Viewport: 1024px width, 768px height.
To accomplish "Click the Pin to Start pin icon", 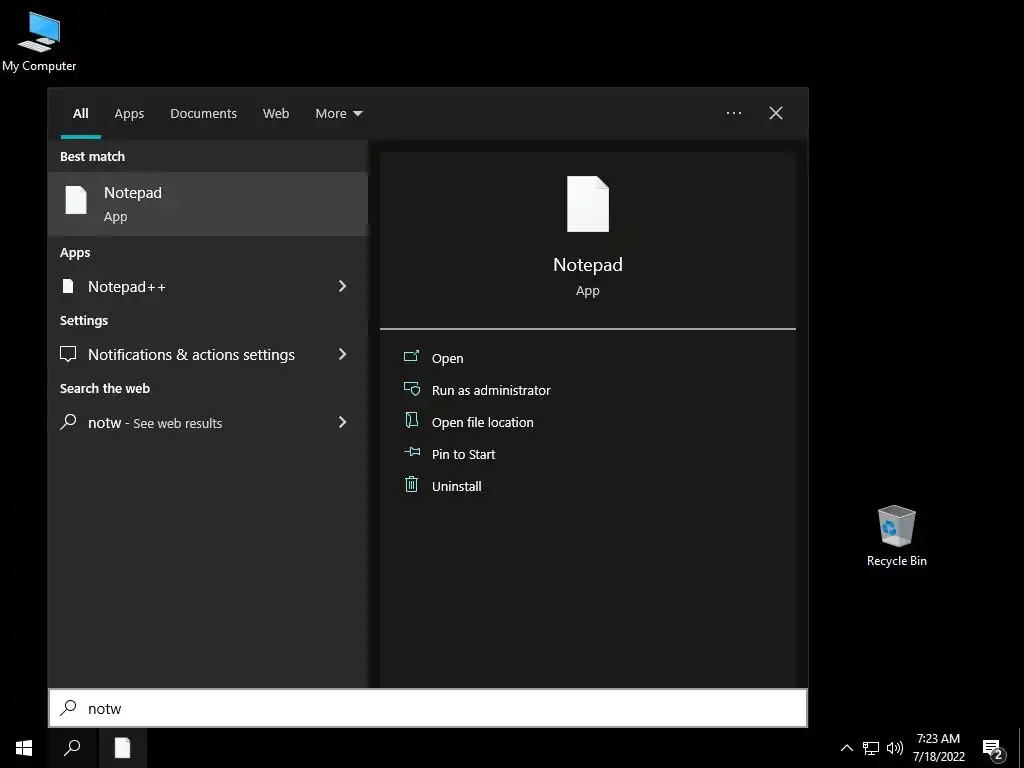I will (x=412, y=452).
